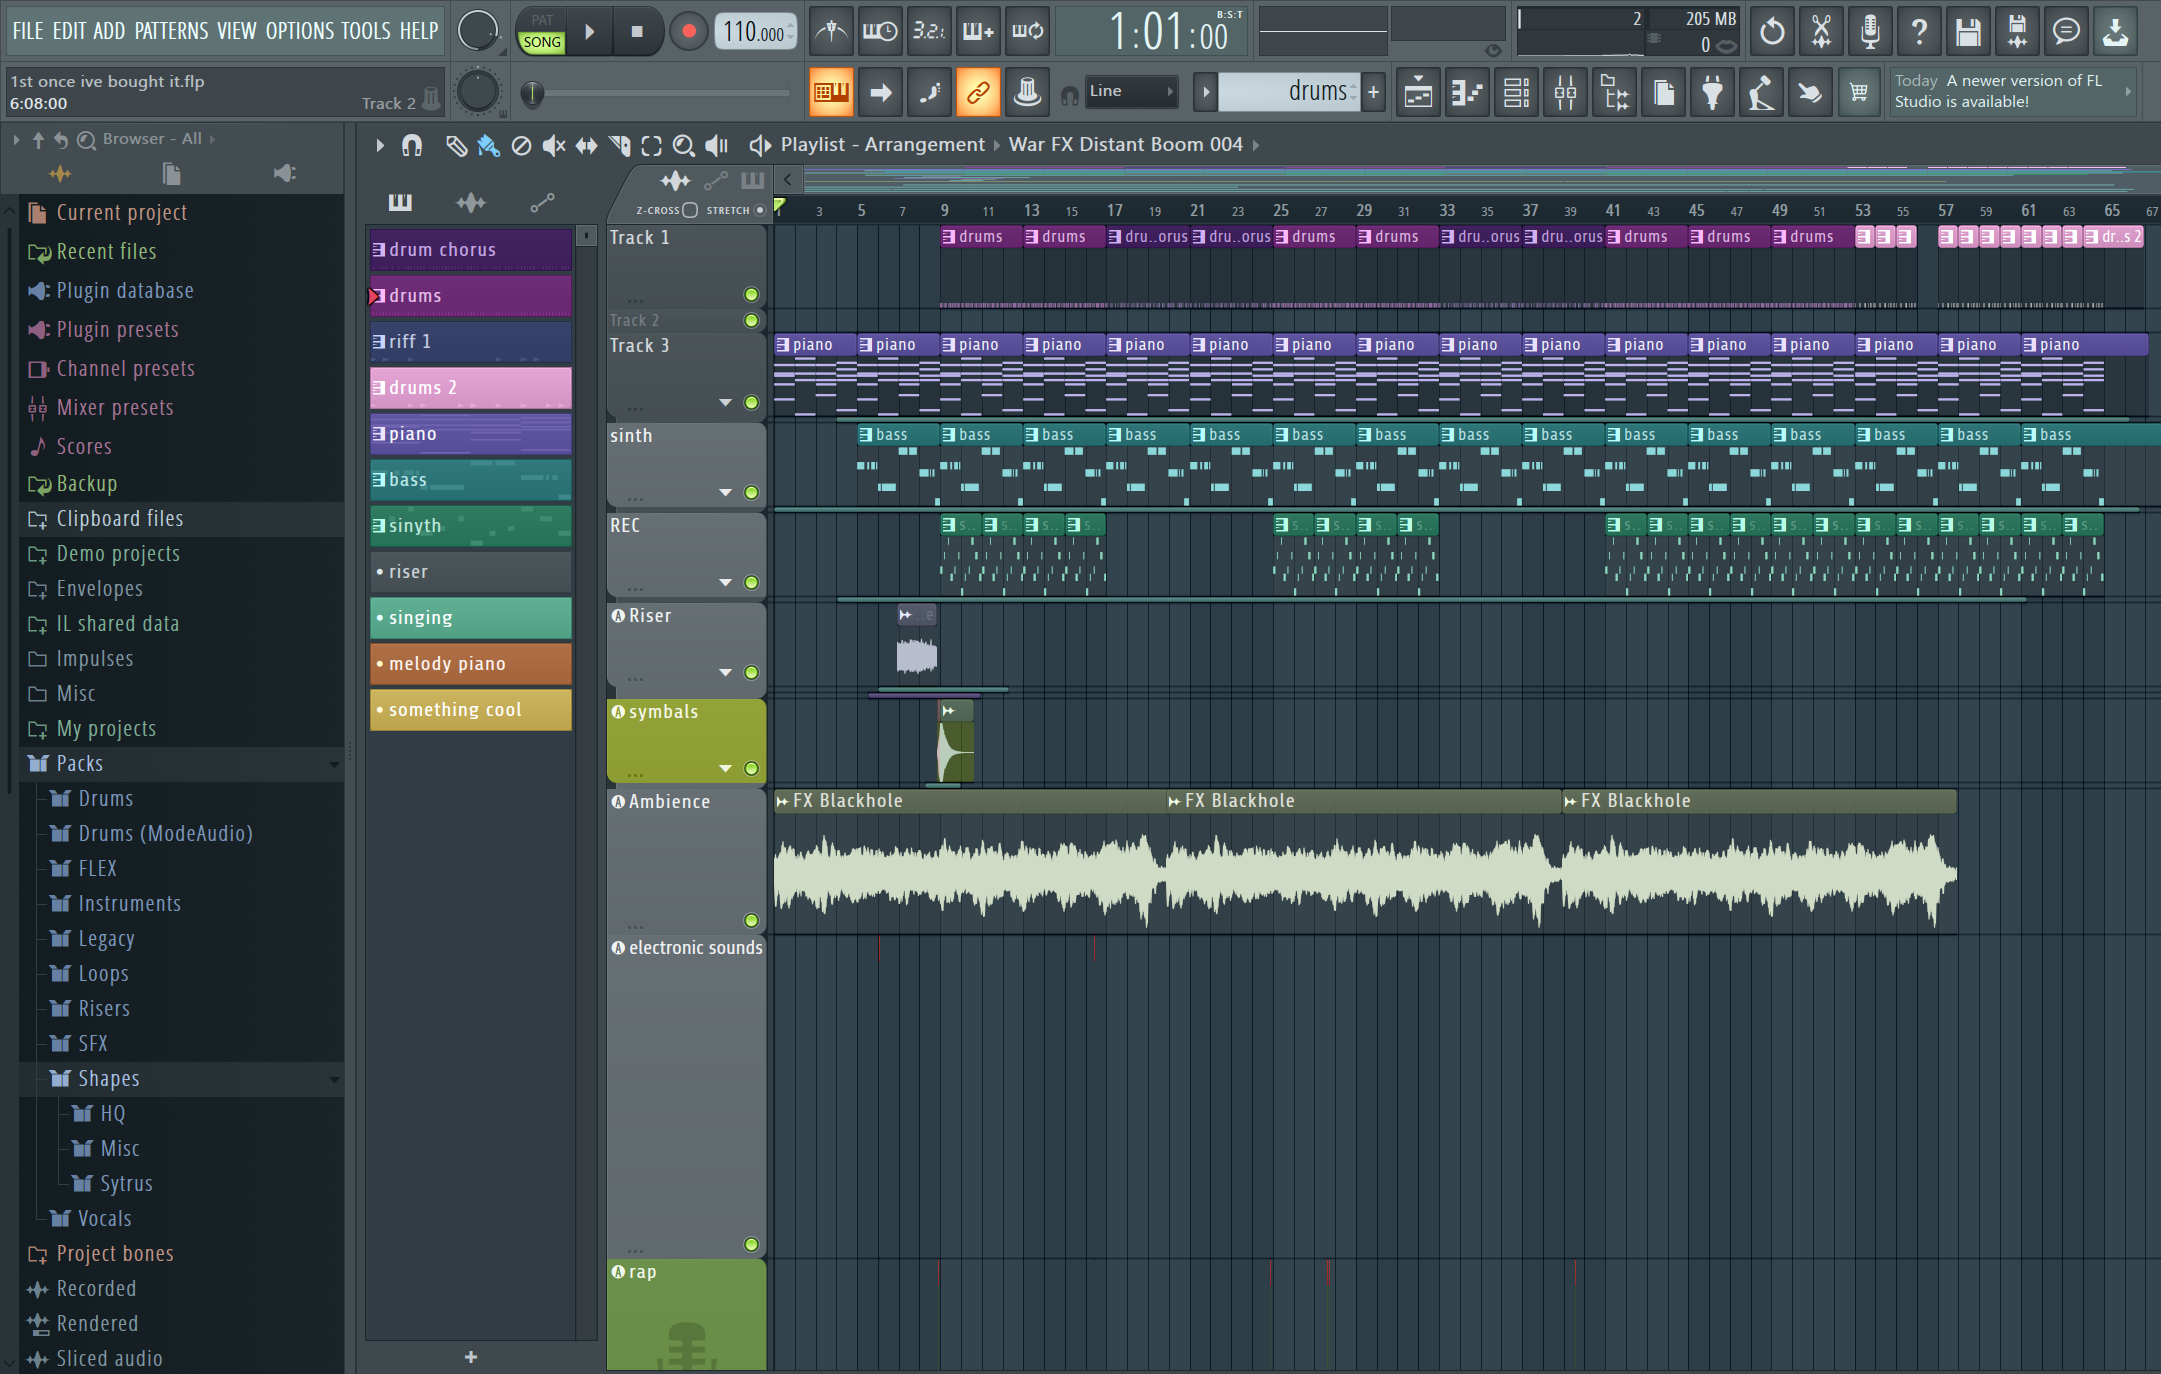Image resolution: width=2161 pixels, height=1374 pixels.
Task: Toggle the Z-CROSS option
Action: pos(690,210)
